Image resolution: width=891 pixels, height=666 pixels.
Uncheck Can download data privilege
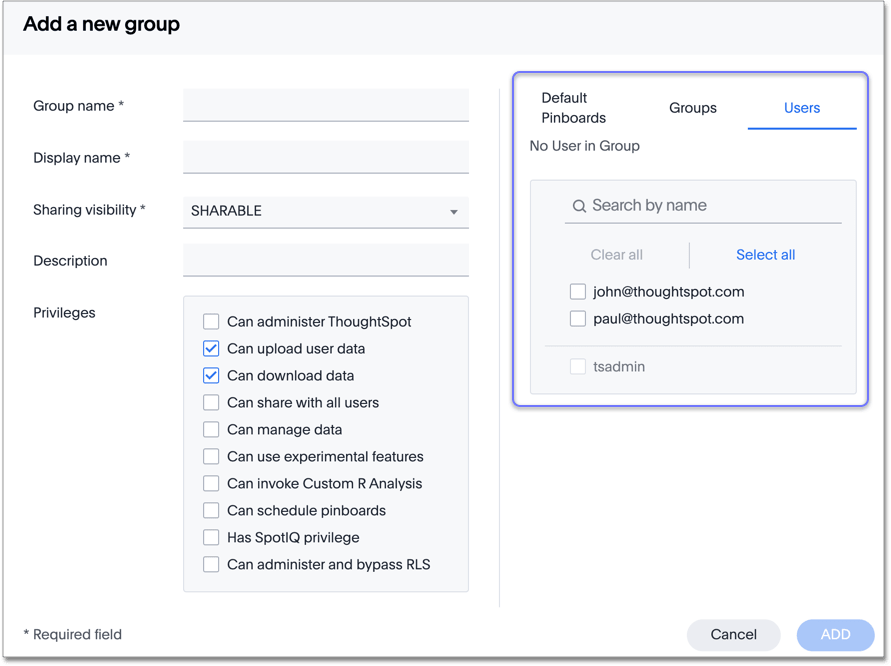[x=211, y=376]
